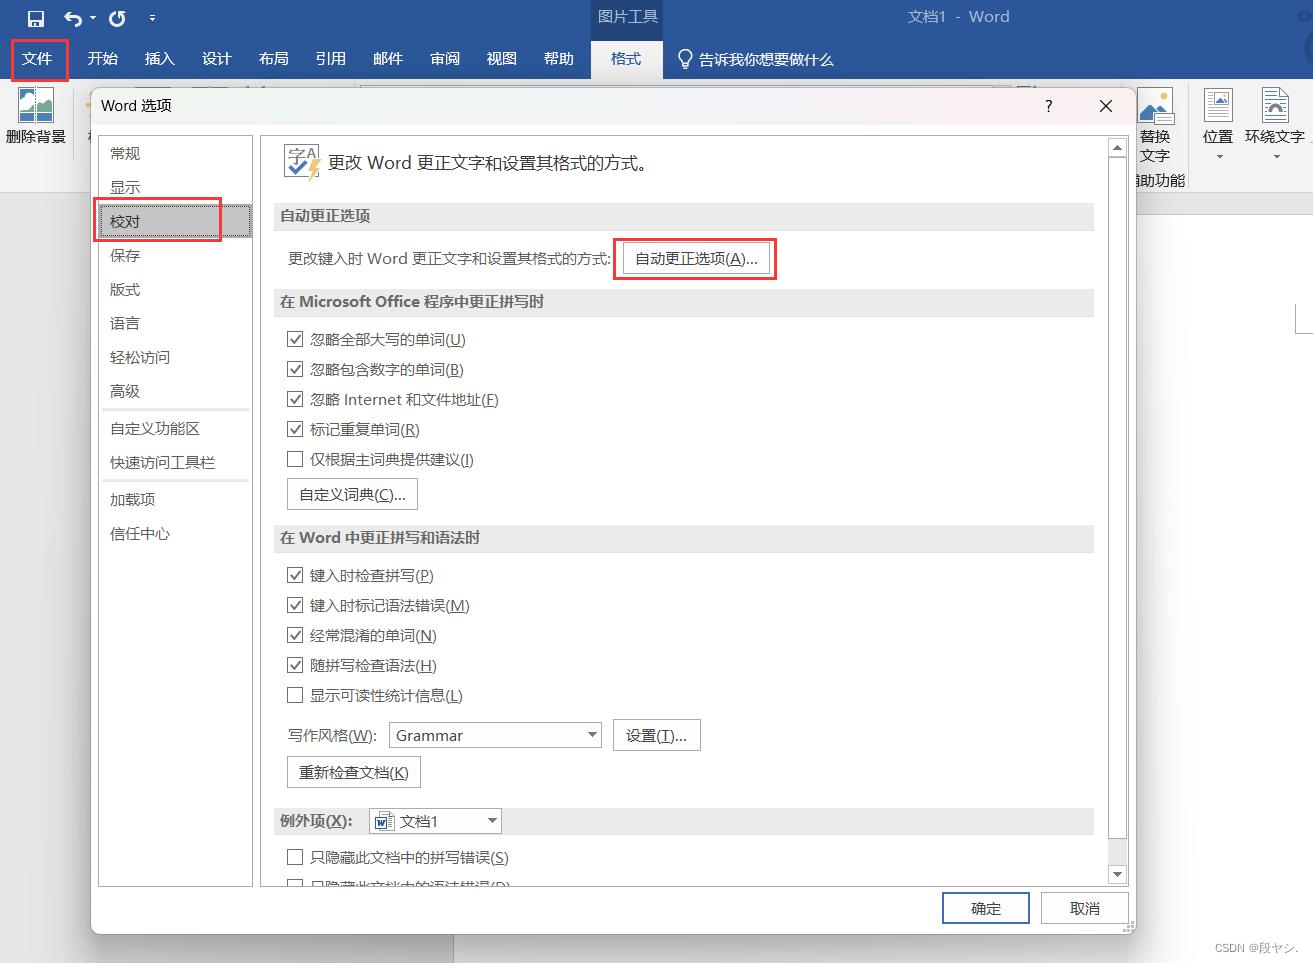Viewport: 1313px width, 963px height.
Task: Click the 环绕文字 (Wrap Text) icon
Action: (x=1275, y=105)
